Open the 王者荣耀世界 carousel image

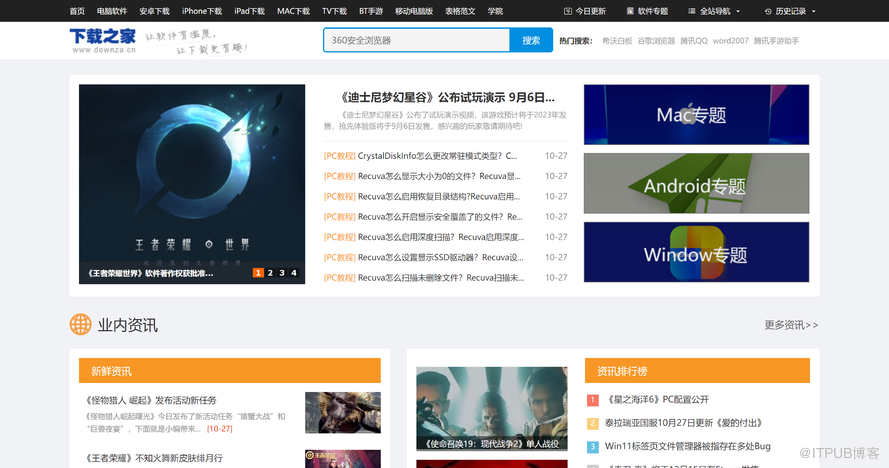pyautogui.click(x=192, y=184)
